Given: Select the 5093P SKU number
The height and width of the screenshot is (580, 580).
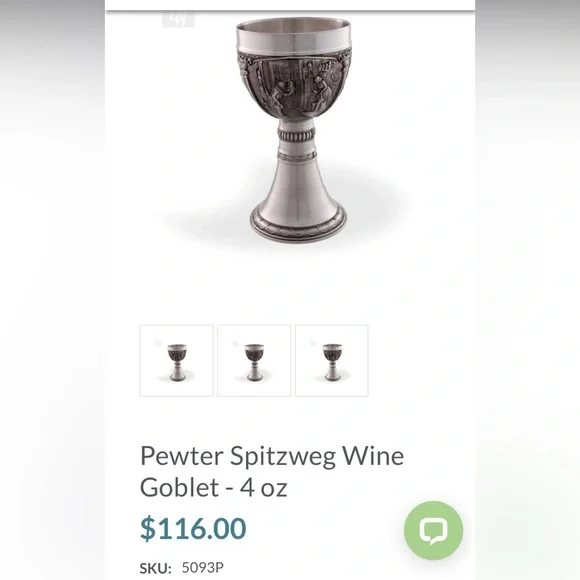Looking at the screenshot, I should [203, 567].
